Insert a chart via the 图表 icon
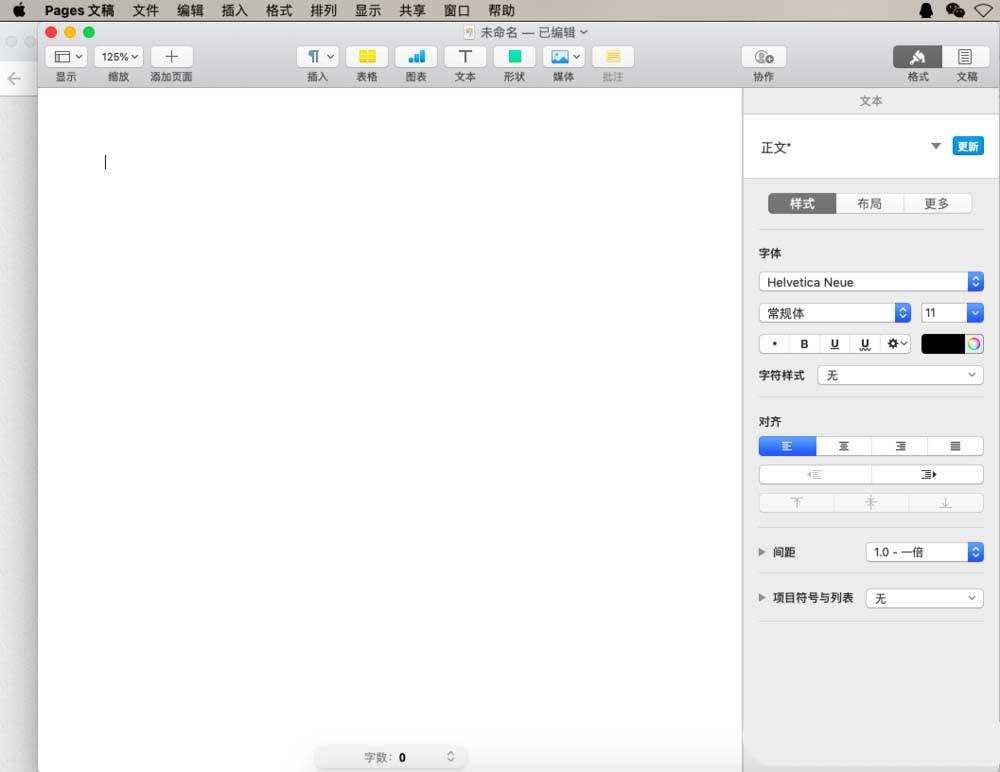 pyautogui.click(x=416, y=57)
